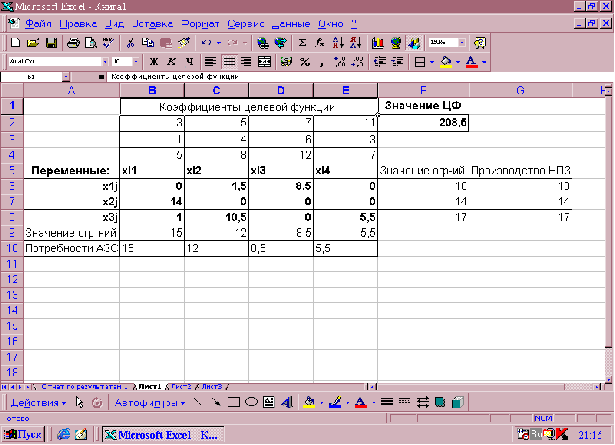Apply red font color to text
The height and width of the screenshot is (445, 615).
(471, 62)
